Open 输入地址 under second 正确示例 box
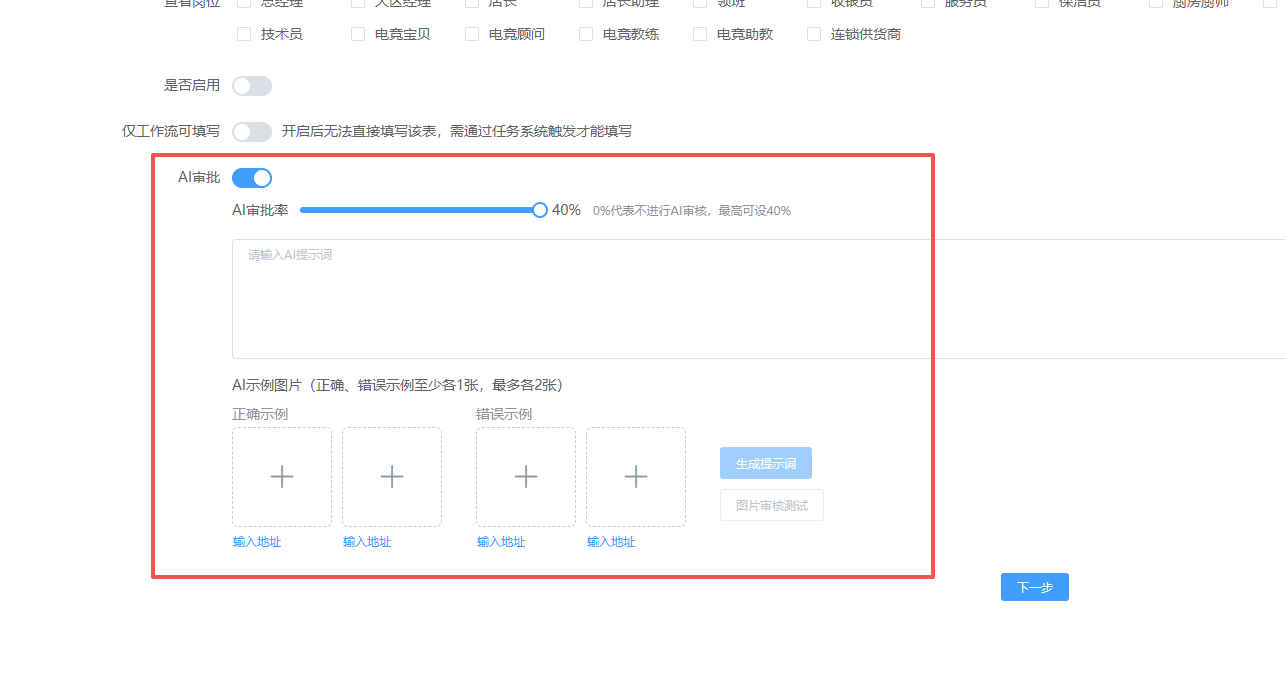Viewport: 1285px width, 692px height. point(367,542)
